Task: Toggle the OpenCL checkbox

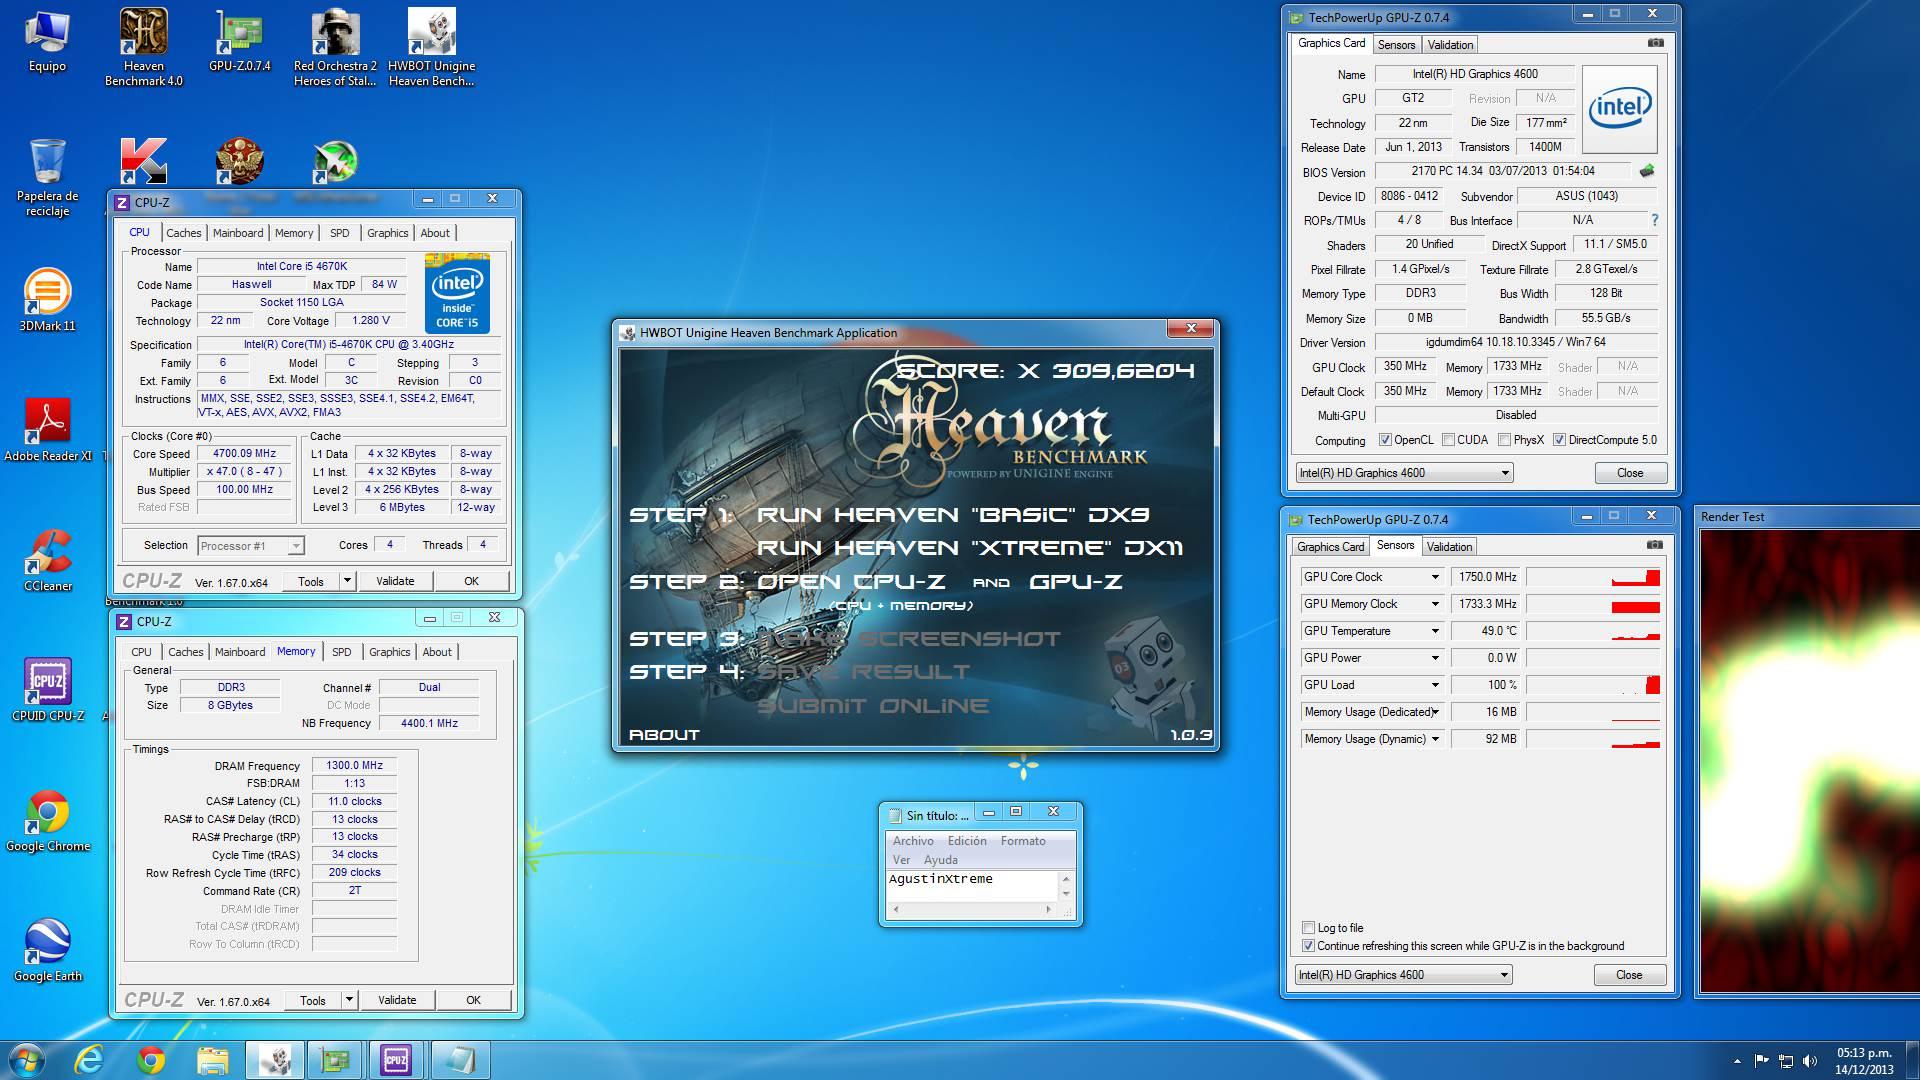Action: [1385, 440]
